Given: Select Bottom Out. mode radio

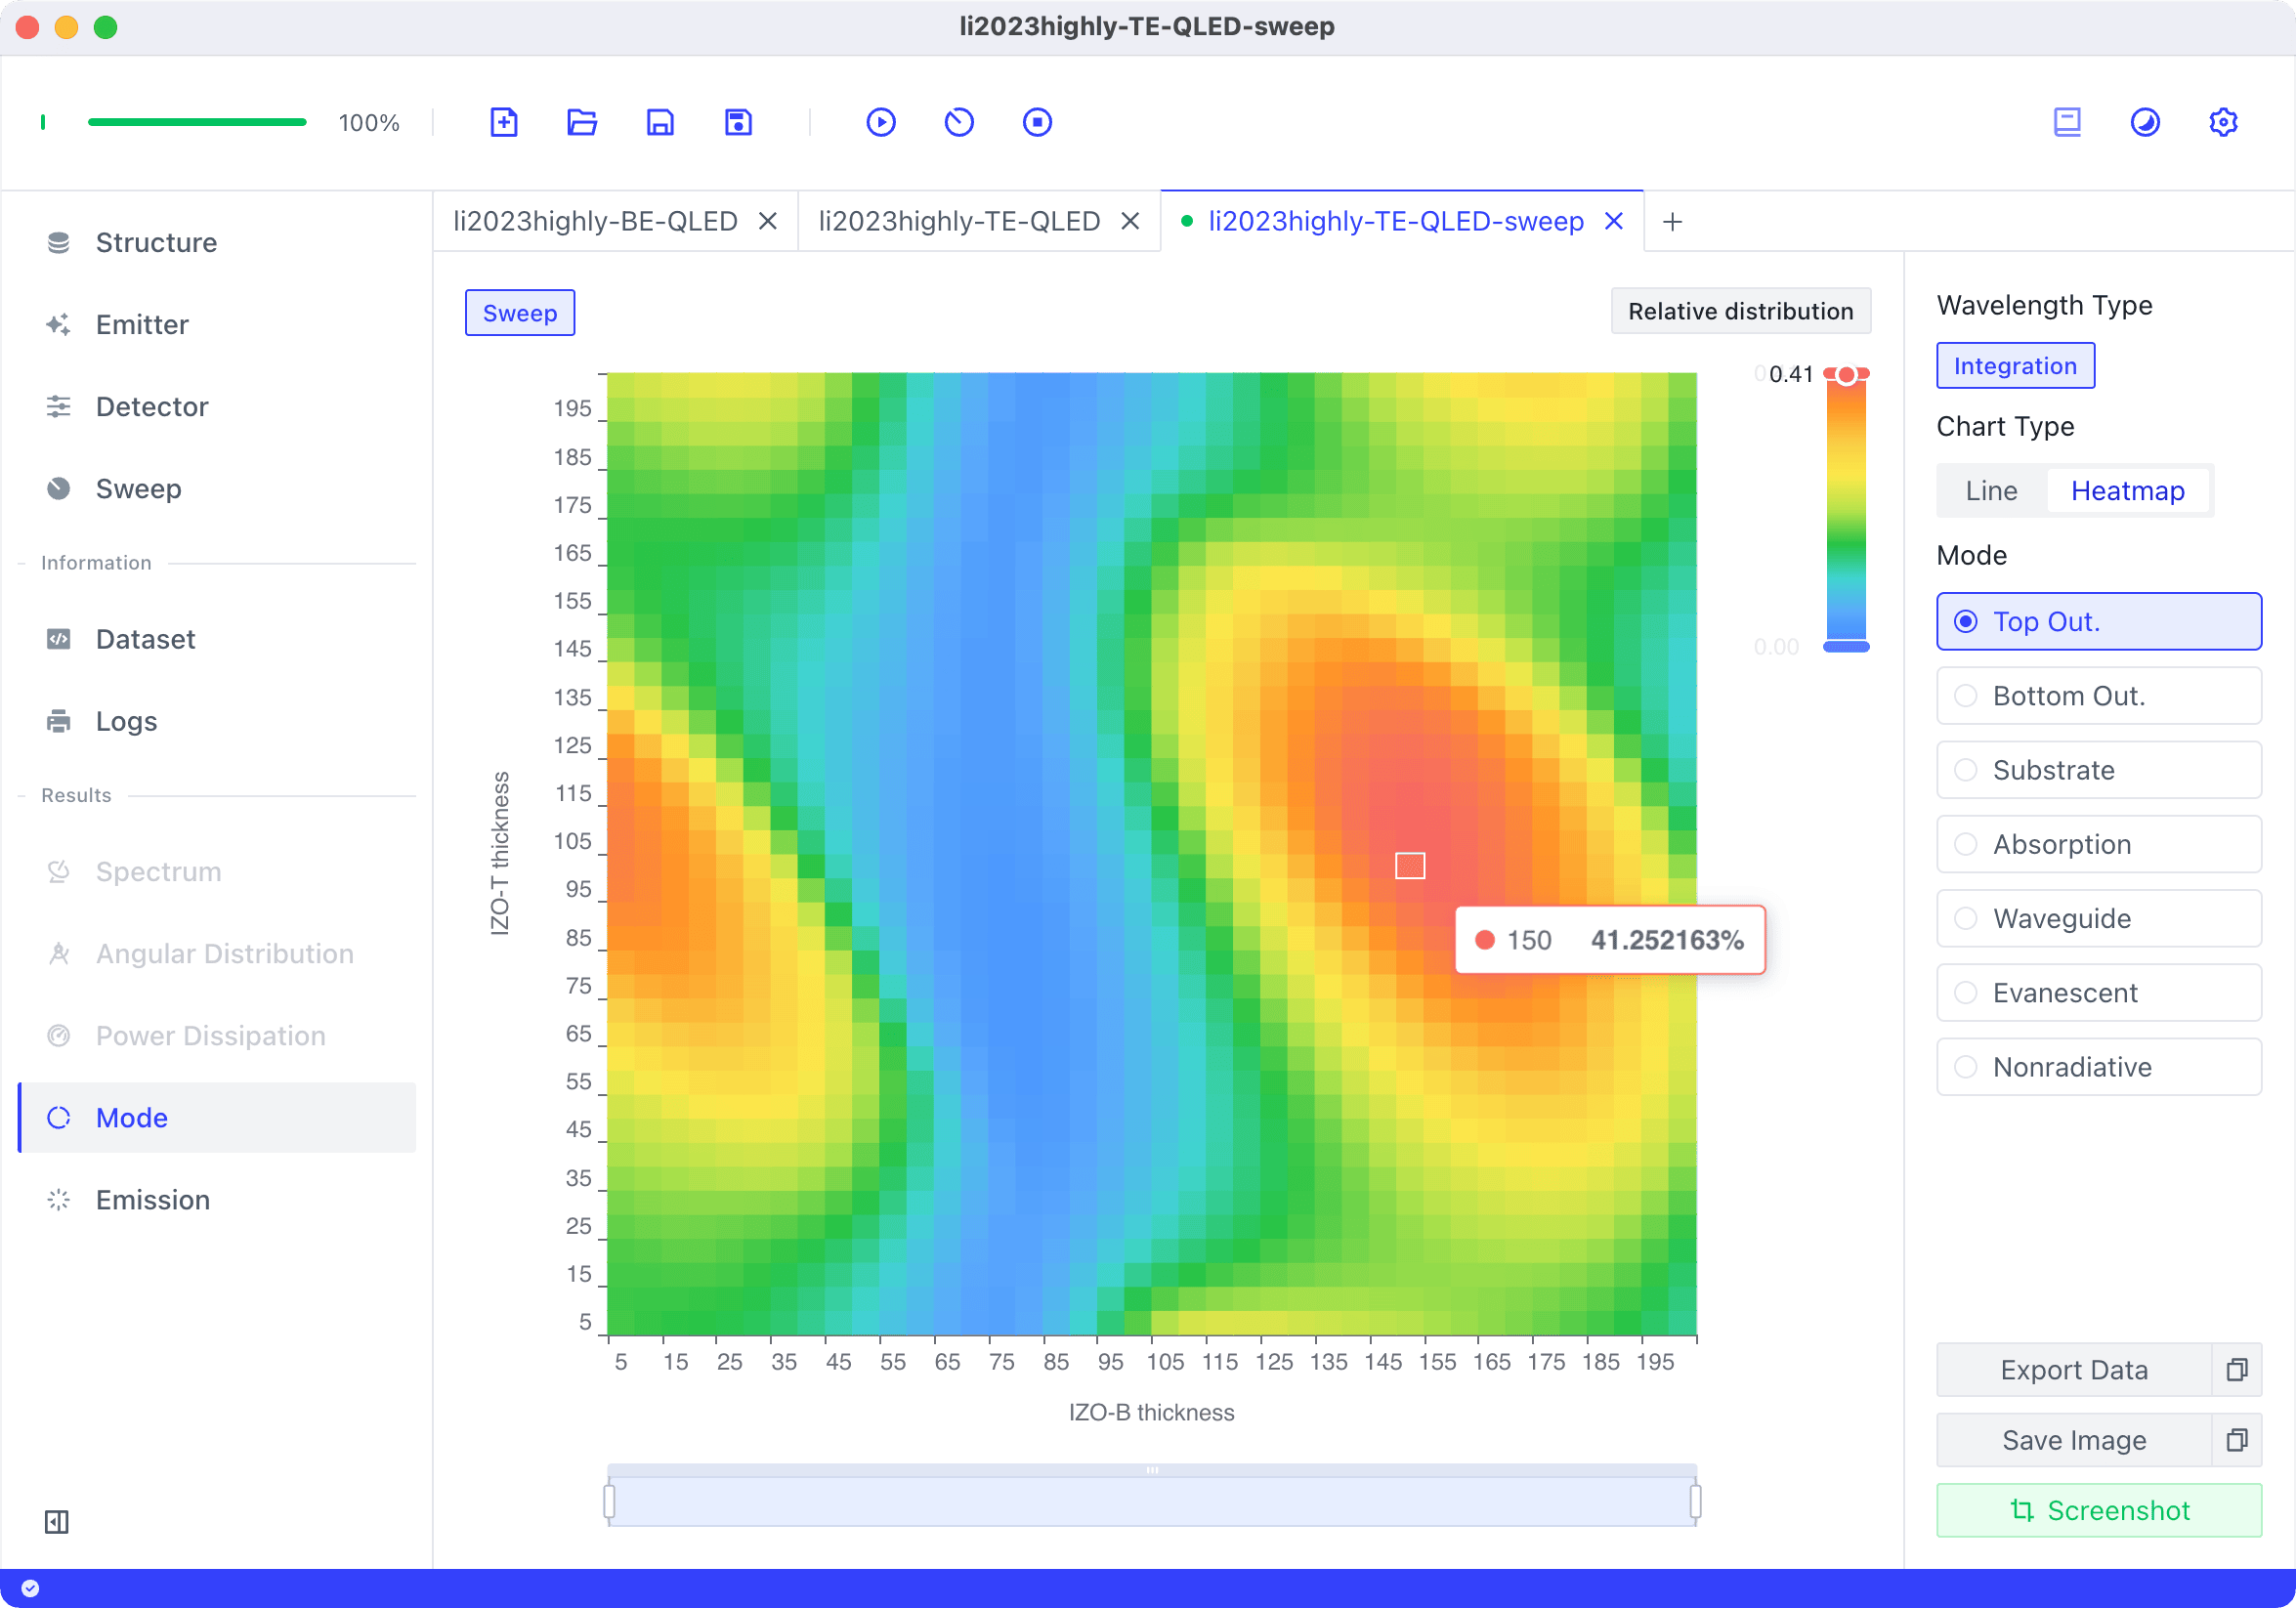Looking at the screenshot, I should coord(2099,695).
